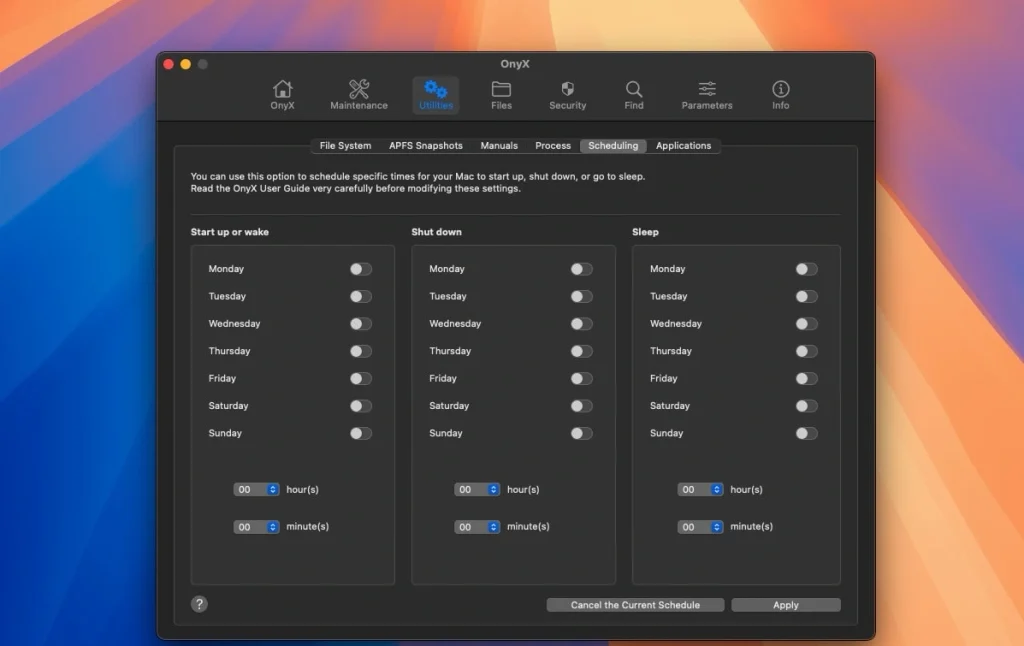Turn on Monday in Sleep column

tap(807, 269)
